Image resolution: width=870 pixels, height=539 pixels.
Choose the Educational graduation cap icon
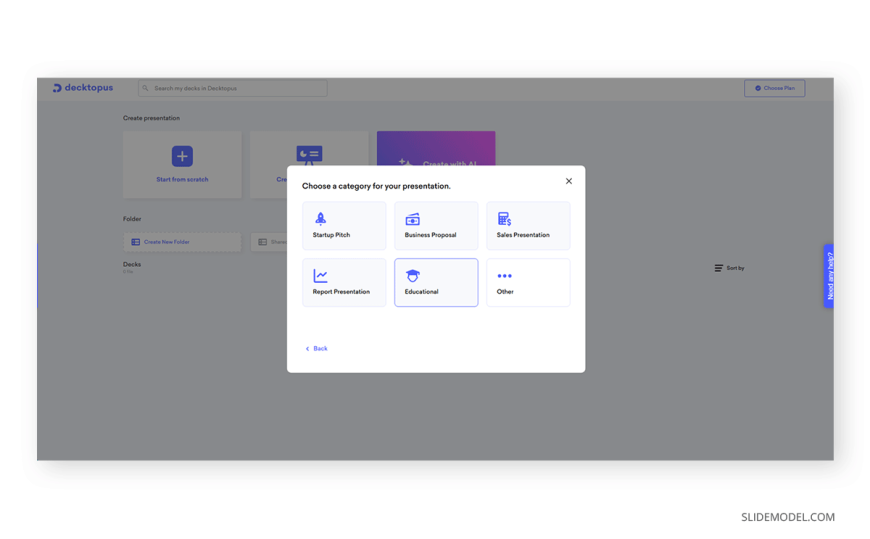click(412, 275)
